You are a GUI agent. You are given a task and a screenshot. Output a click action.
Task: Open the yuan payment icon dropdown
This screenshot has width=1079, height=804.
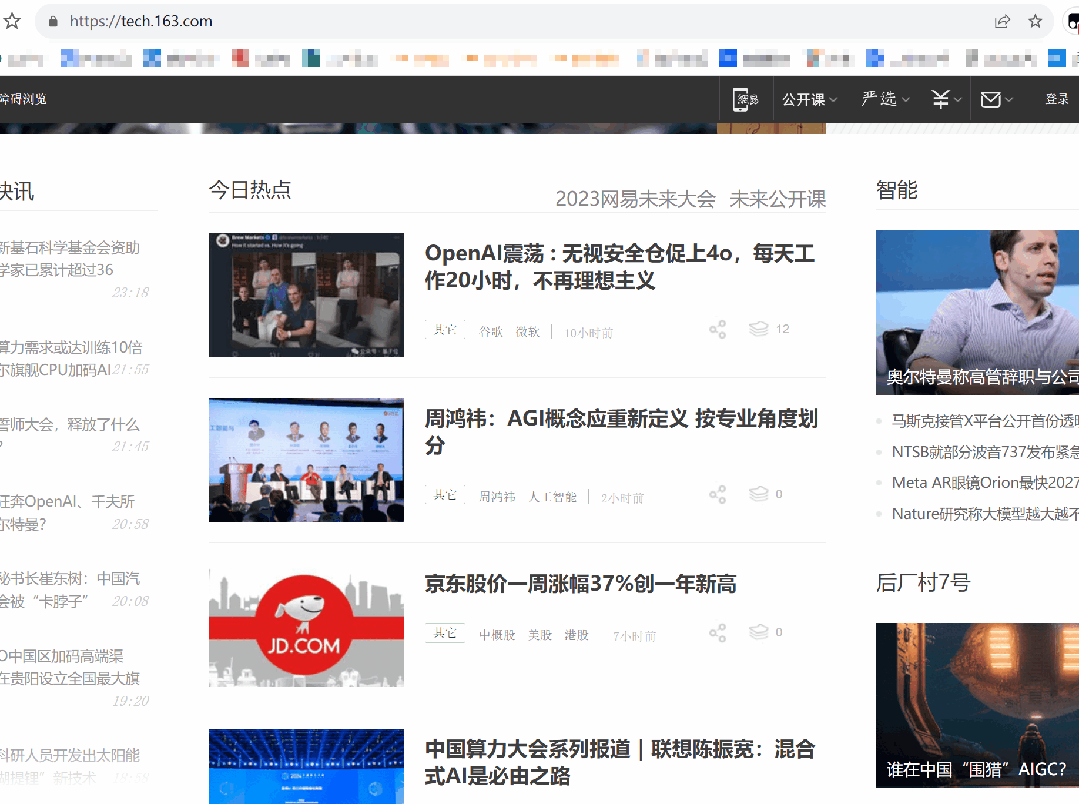946,100
